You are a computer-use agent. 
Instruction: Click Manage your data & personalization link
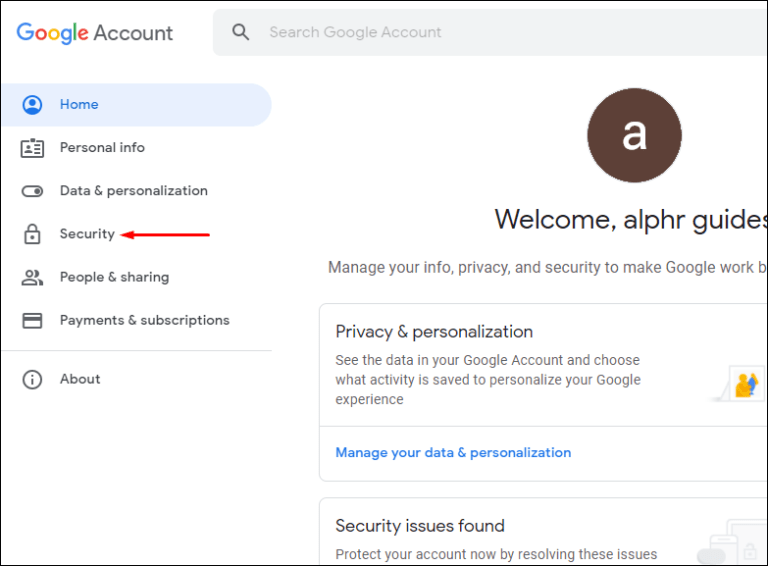[x=453, y=453]
